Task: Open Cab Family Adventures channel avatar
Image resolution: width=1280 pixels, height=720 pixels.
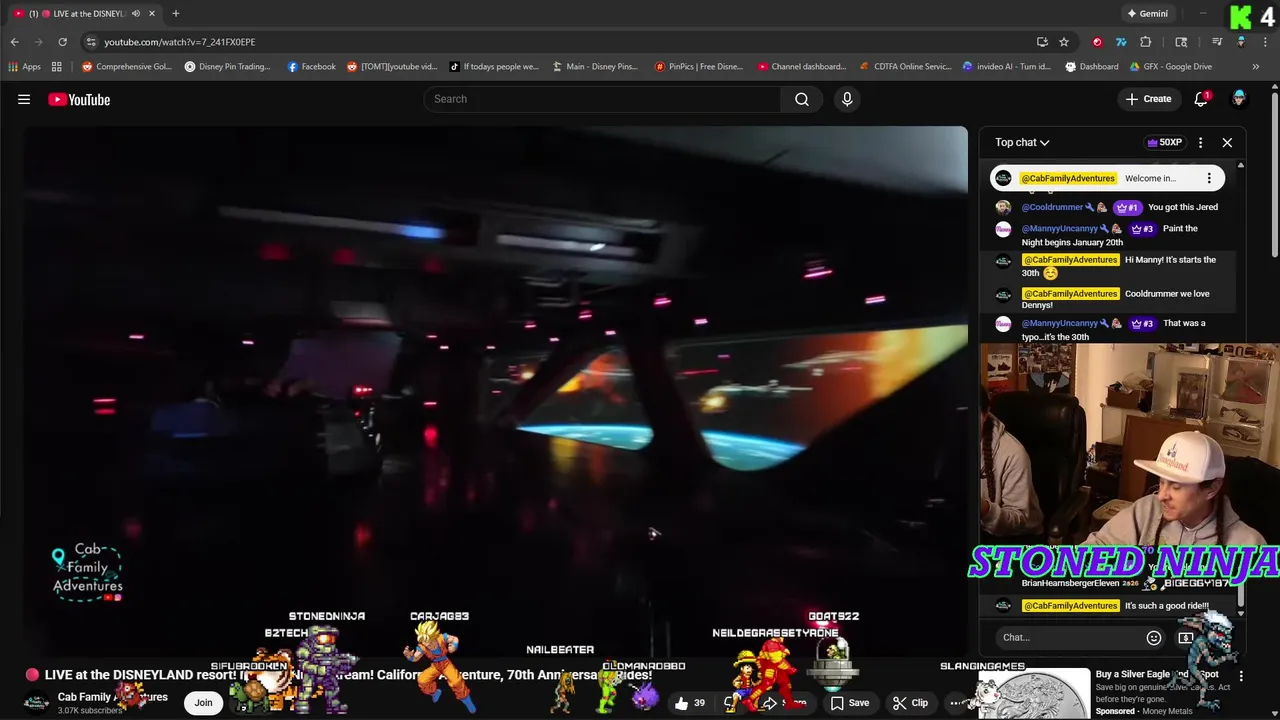Action: click(36, 703)
